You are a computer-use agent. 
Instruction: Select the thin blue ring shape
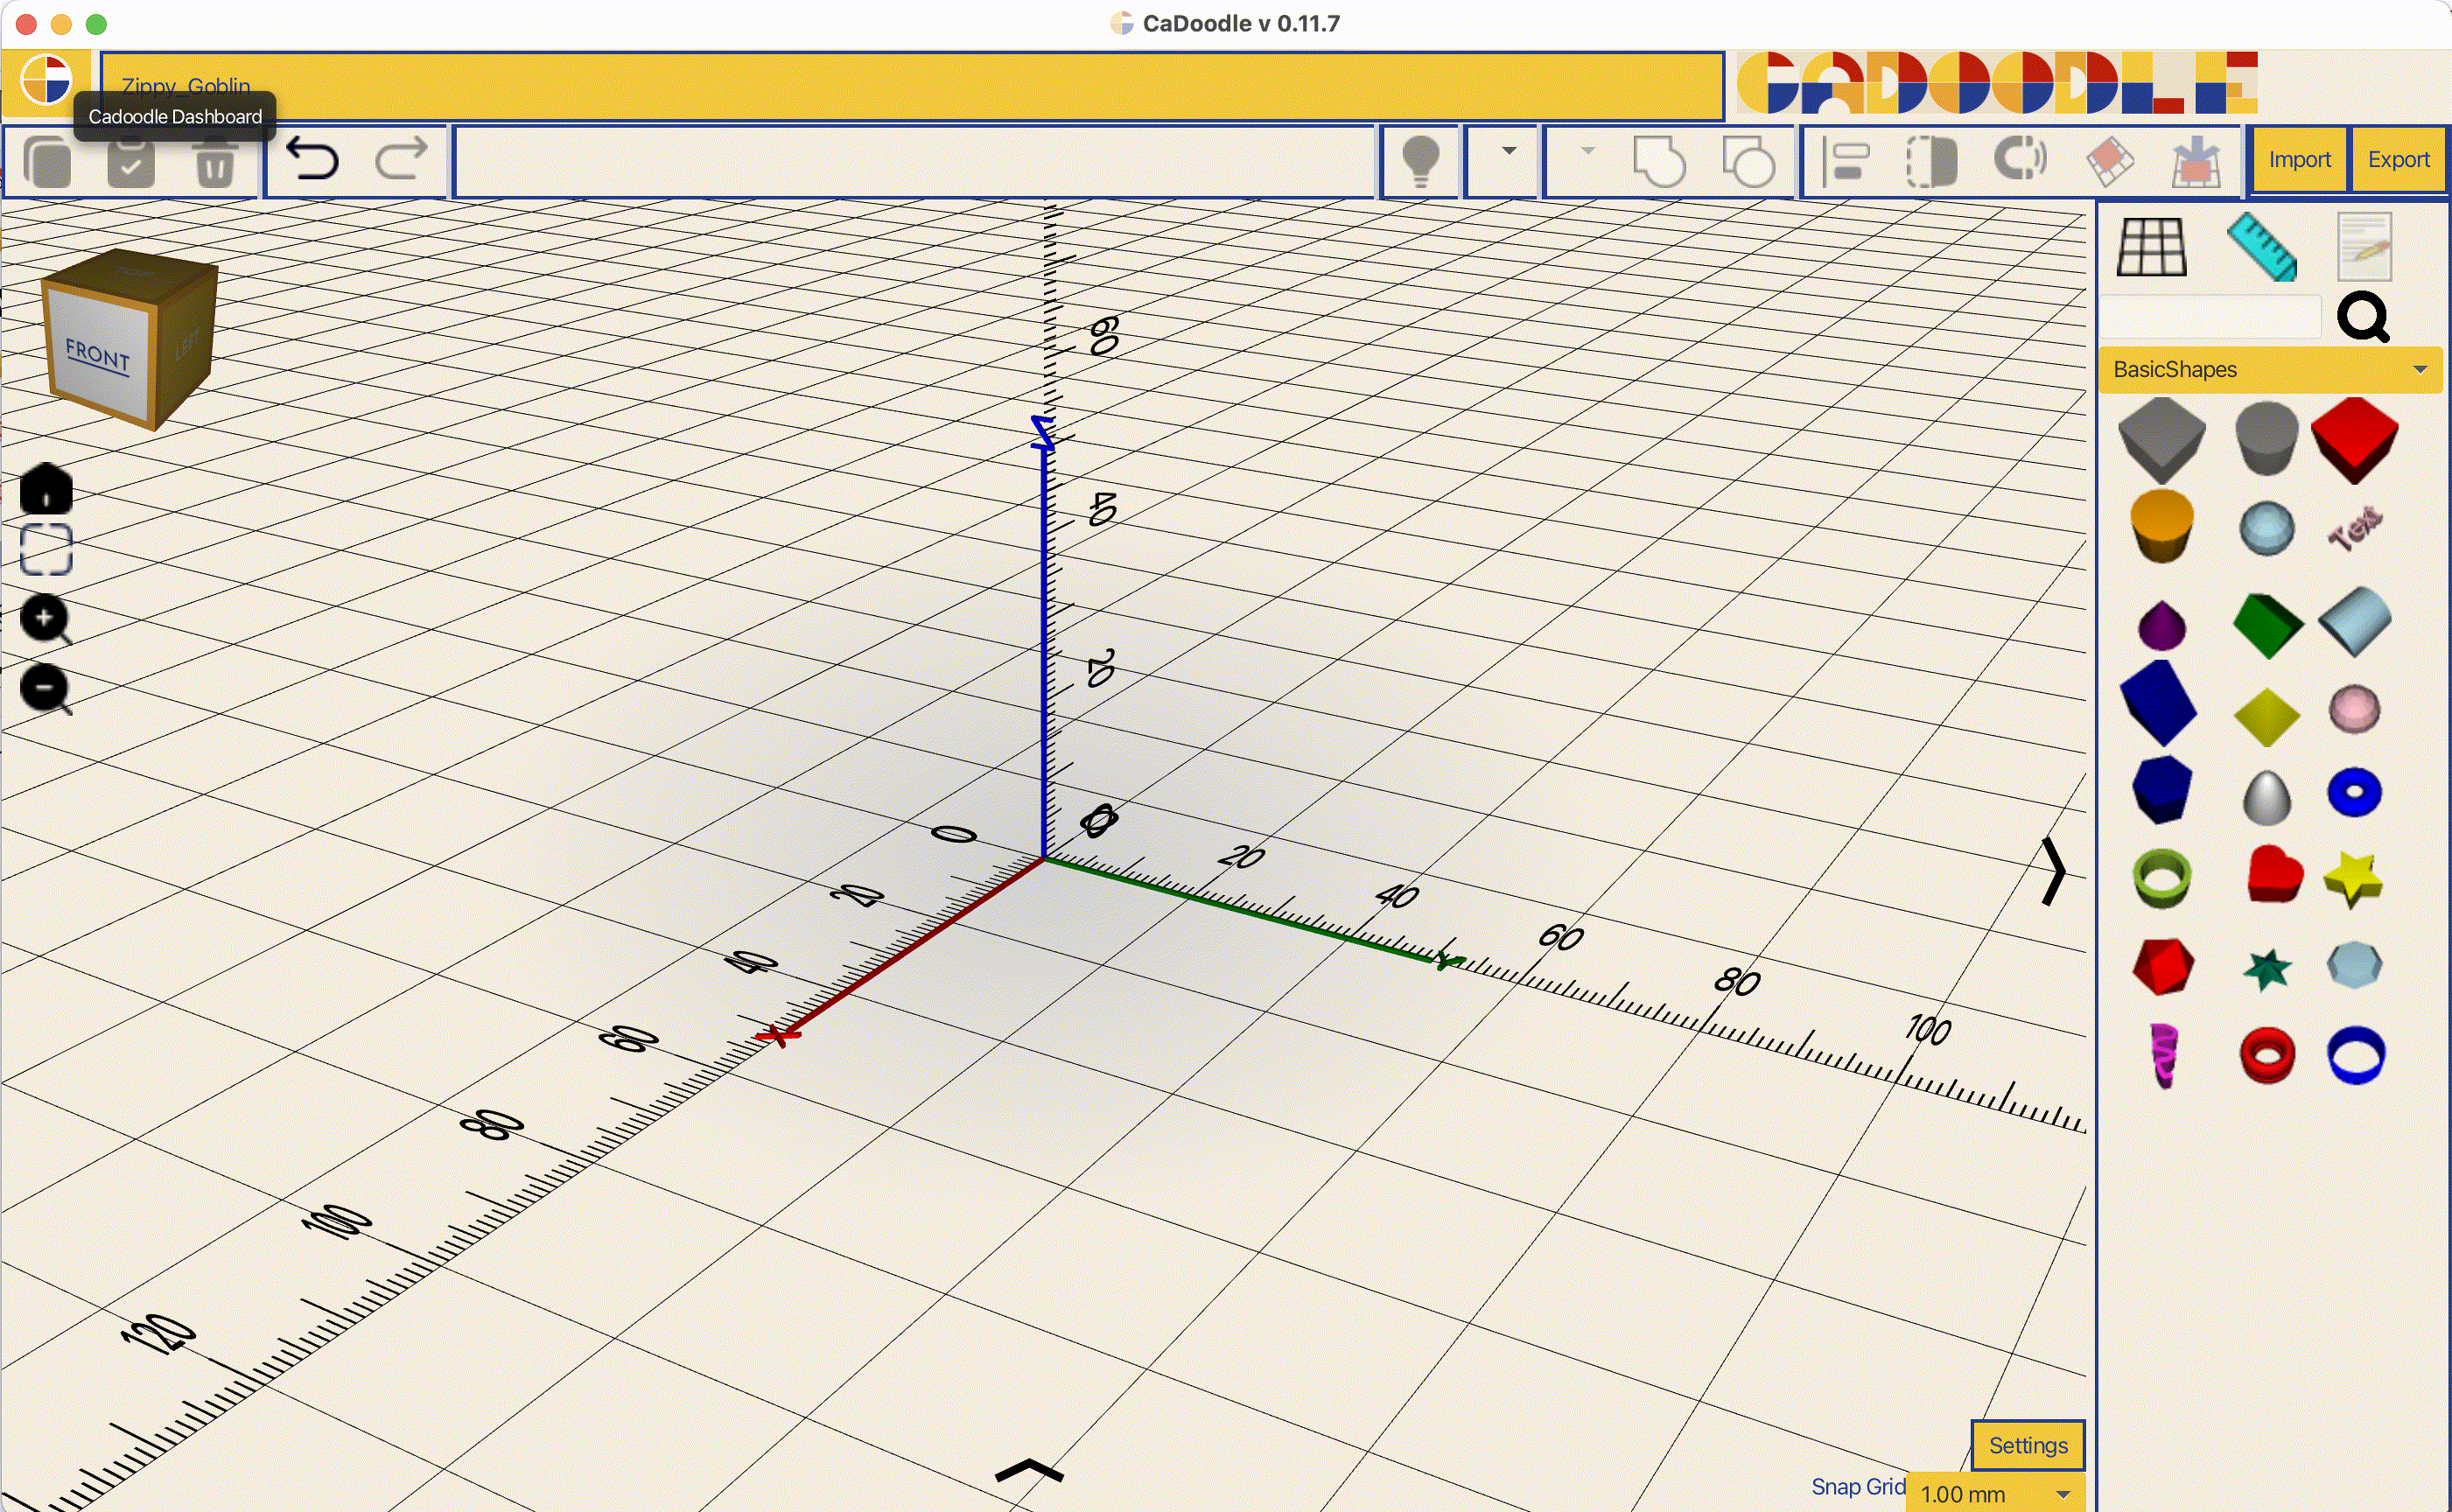pyautogui.click(x=2355, y=1055)
